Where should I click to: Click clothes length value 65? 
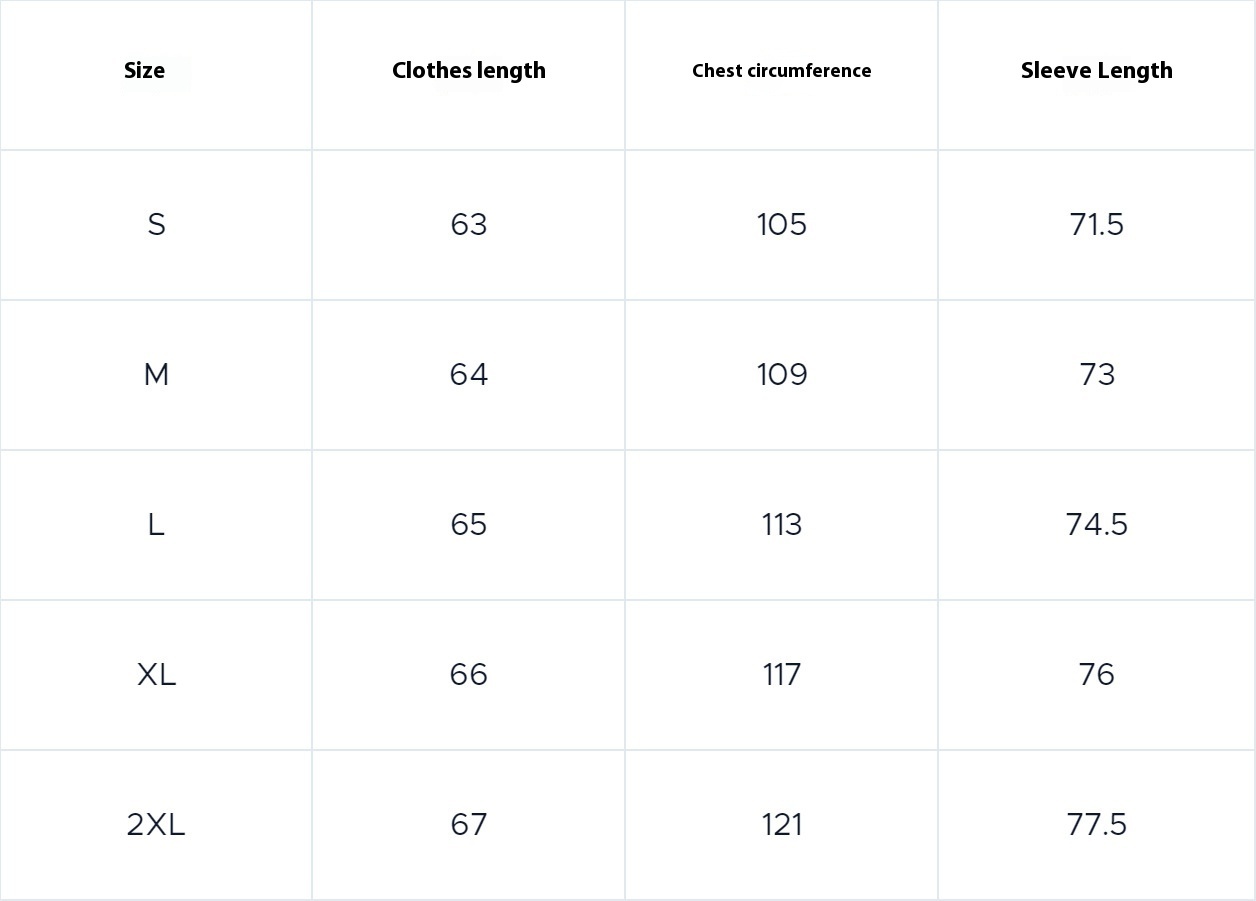tap(469, 525)
